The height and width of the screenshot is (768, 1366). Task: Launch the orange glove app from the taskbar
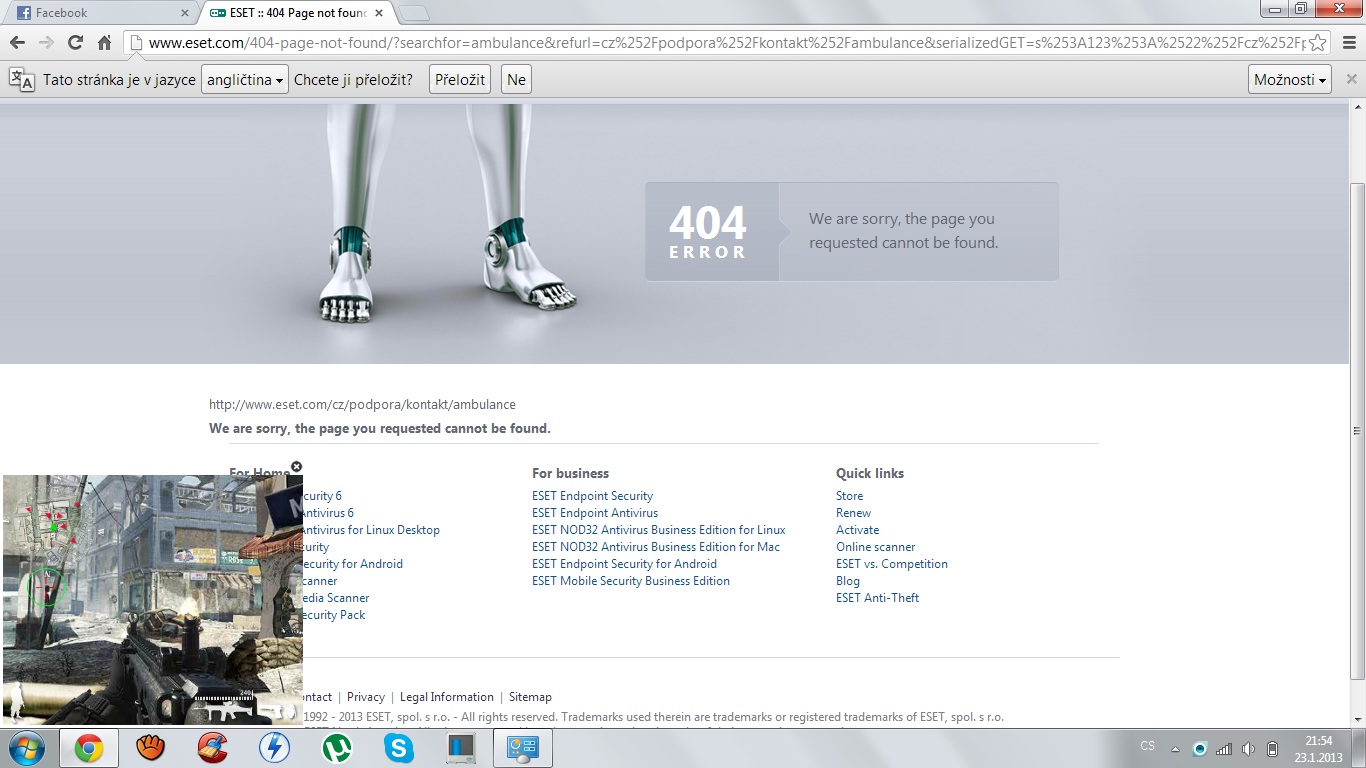pyautogui.click(x=150, y=748)
